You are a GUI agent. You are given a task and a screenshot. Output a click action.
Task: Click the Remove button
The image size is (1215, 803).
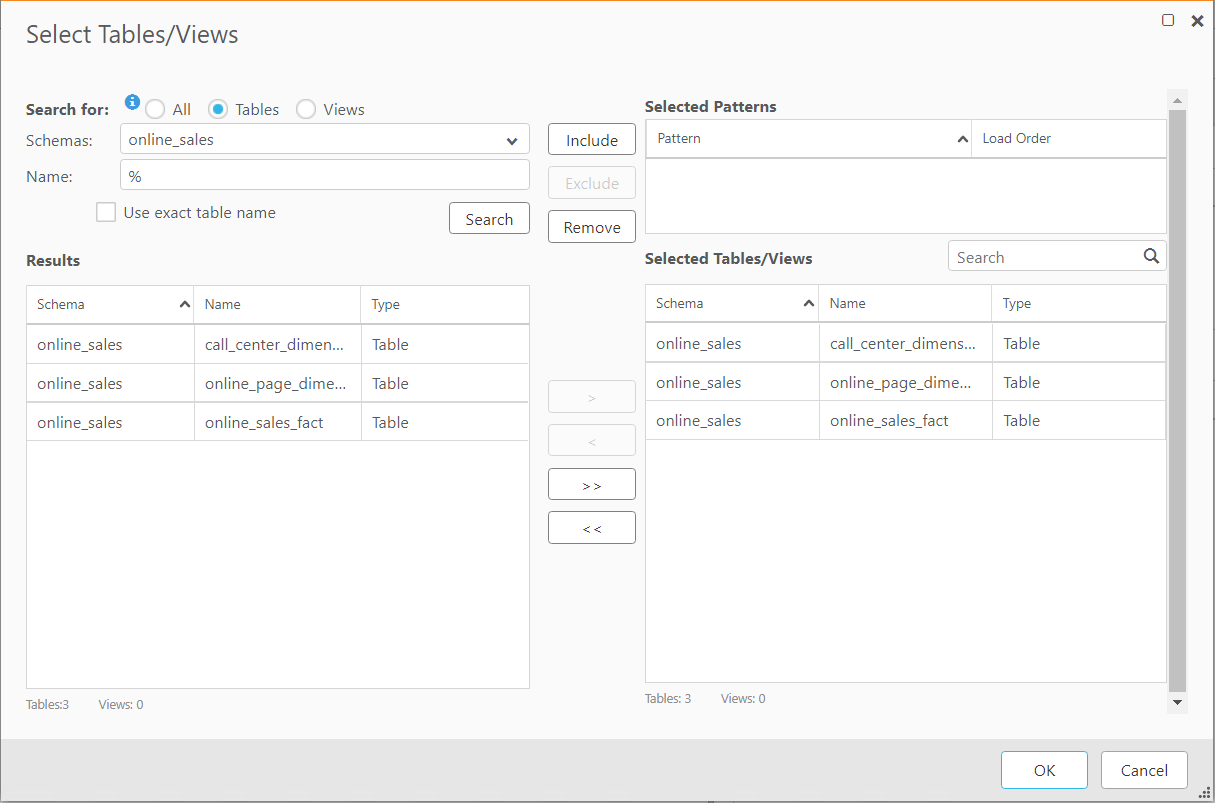[x=591, y=226]
